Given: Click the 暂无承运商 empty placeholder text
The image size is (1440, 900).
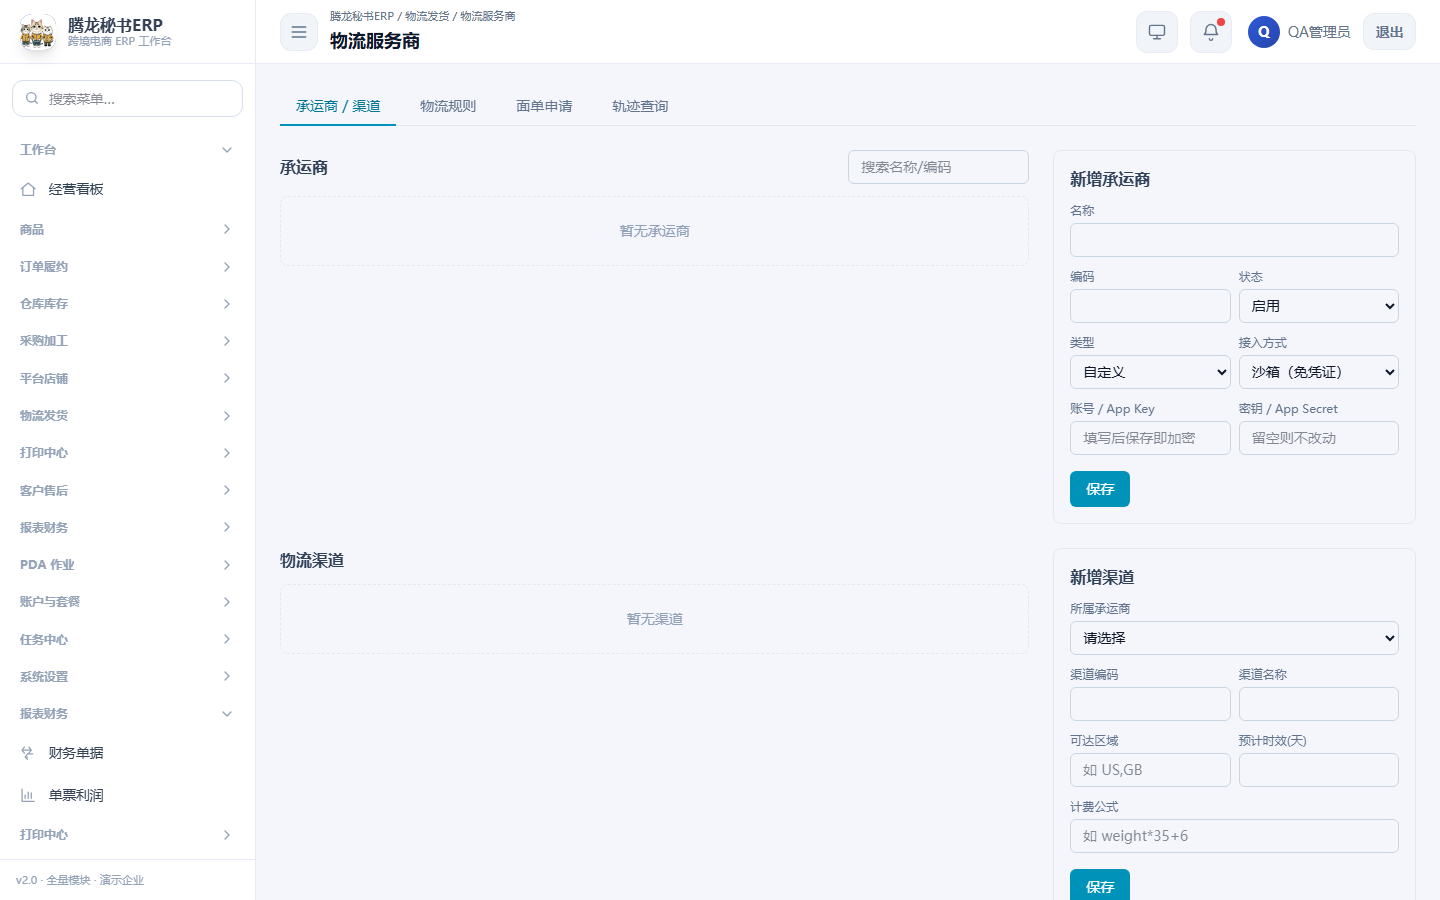Looking at the screenshot, I should (654, 231).
